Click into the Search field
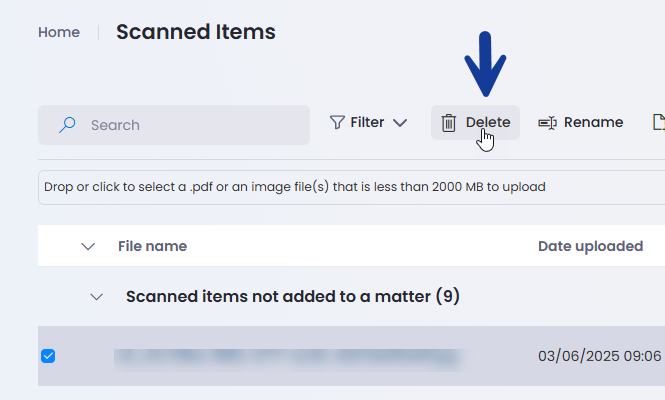Viewport: 665px width, 400px height. (174, 125)
